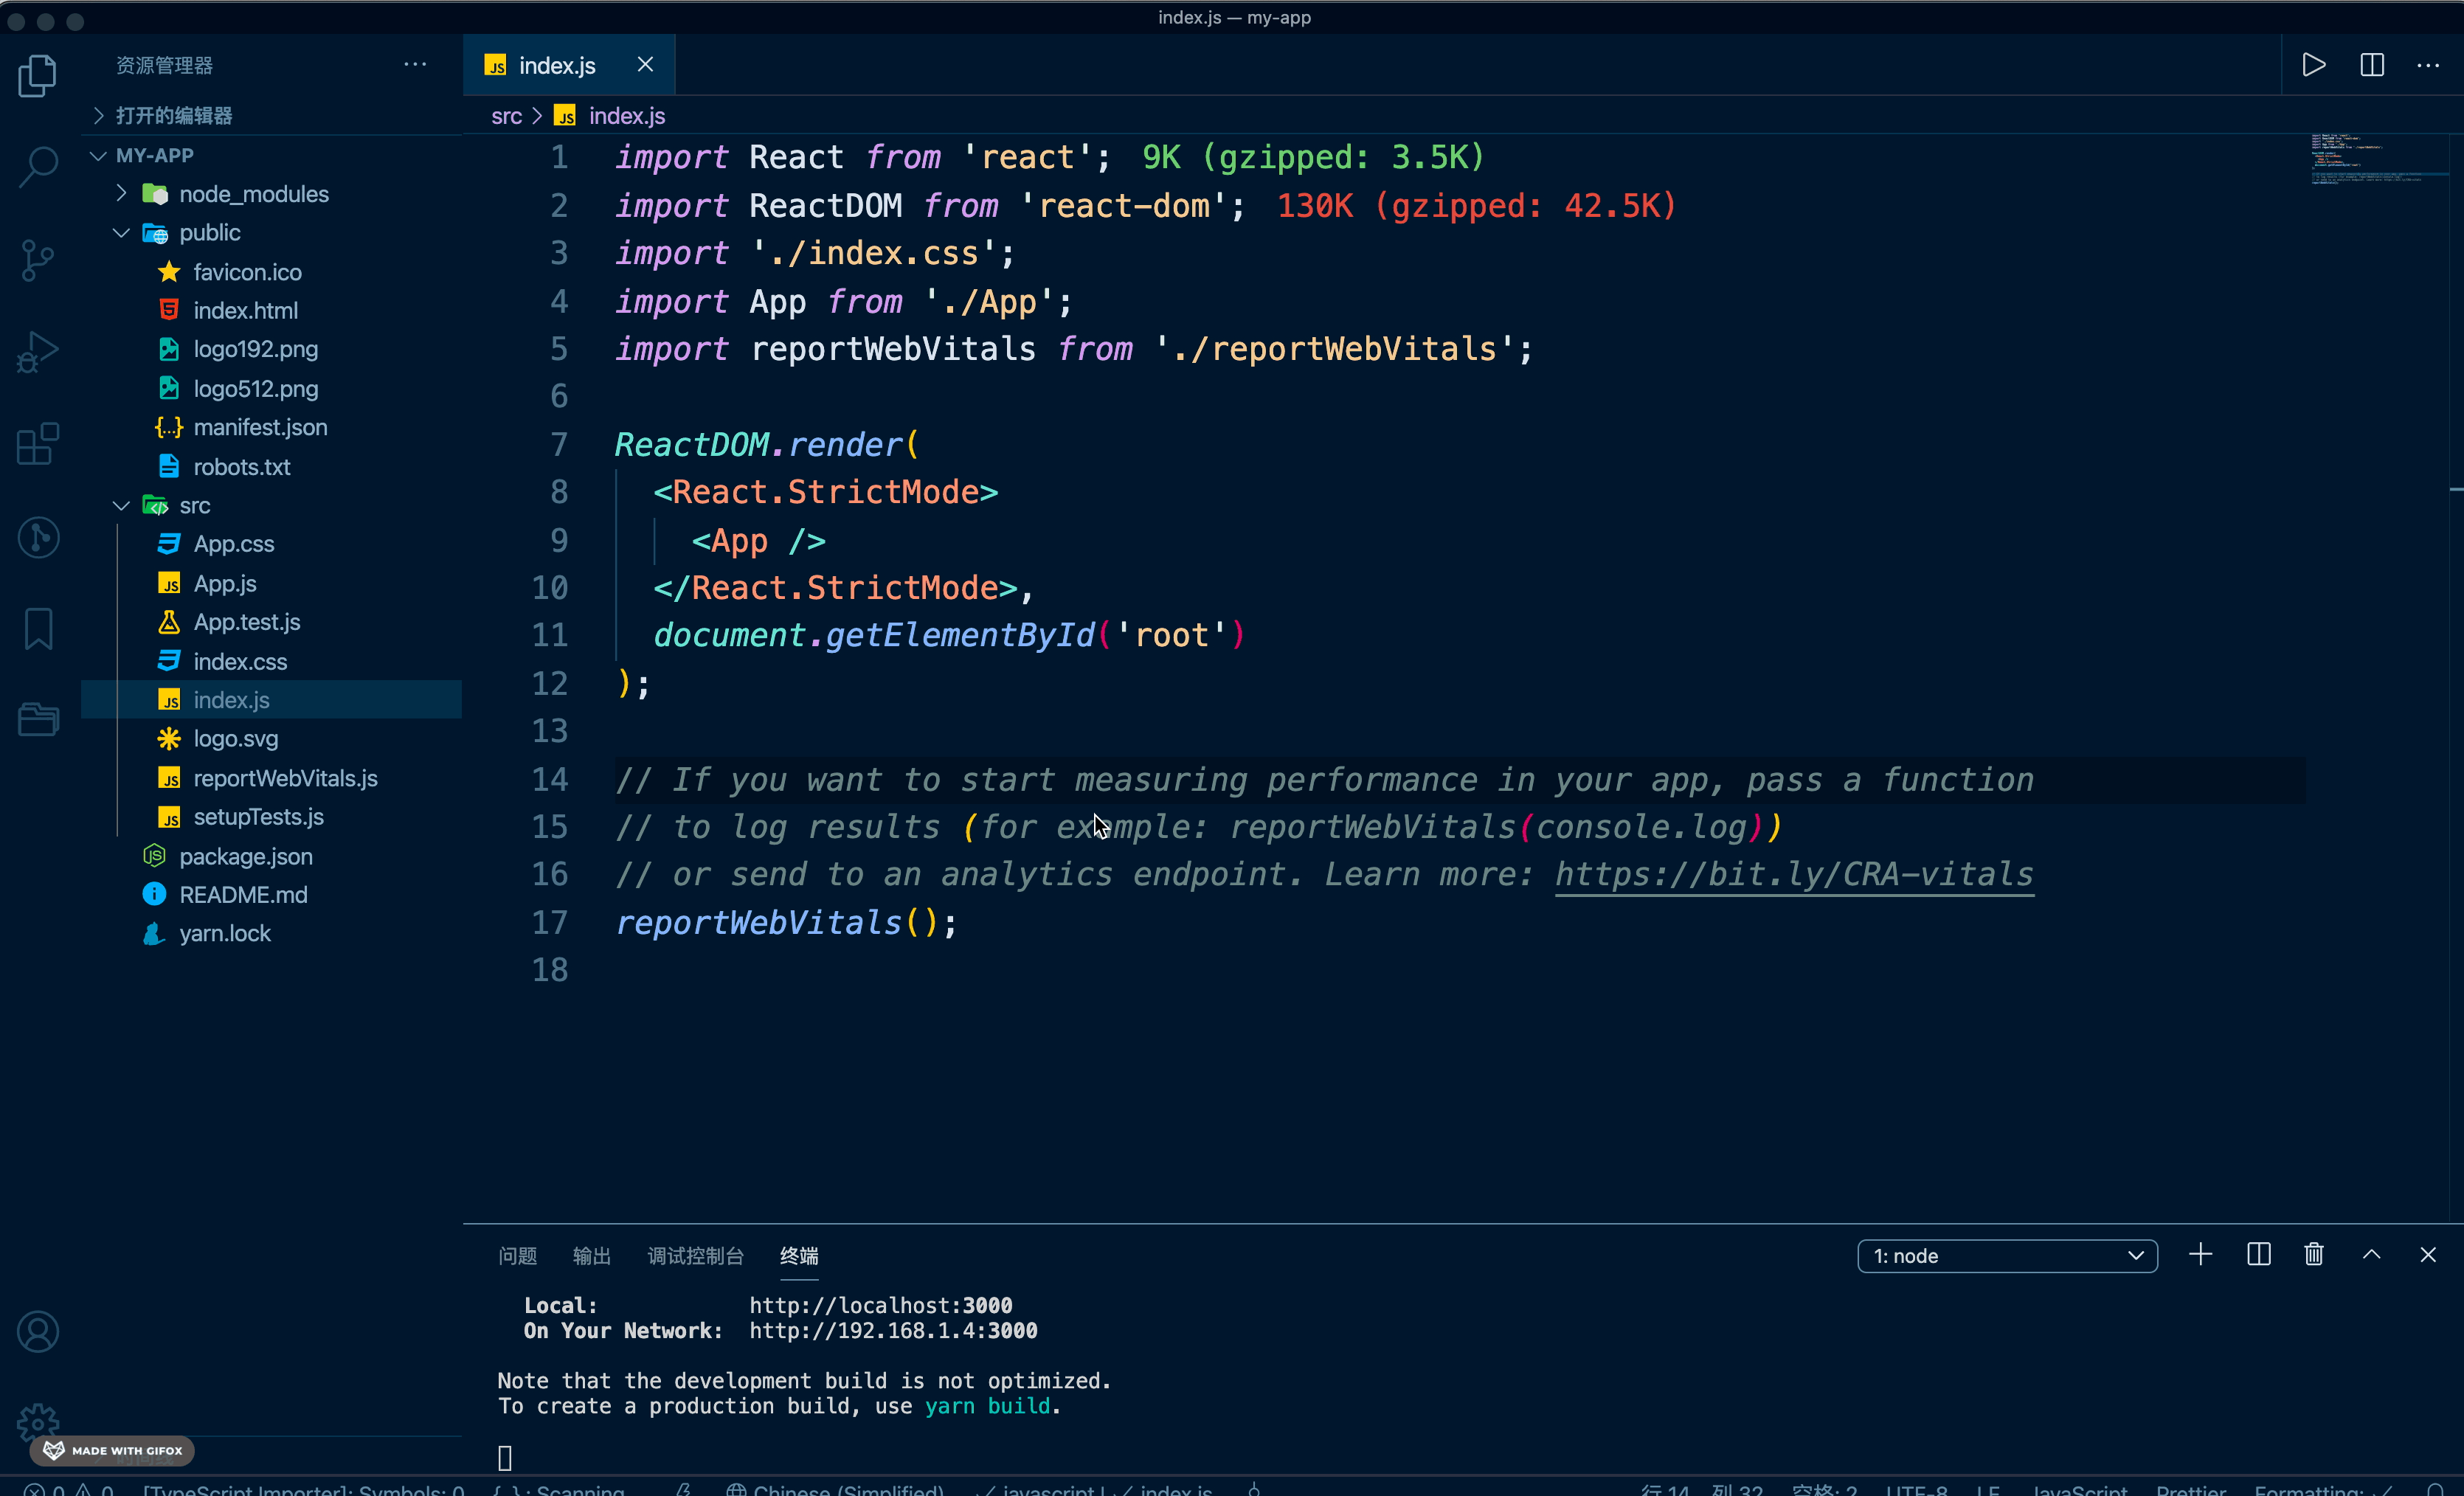Screen dimensions: 2464x1496
Task: Open the Bookmarks view icon
Action: pos(38,629)
